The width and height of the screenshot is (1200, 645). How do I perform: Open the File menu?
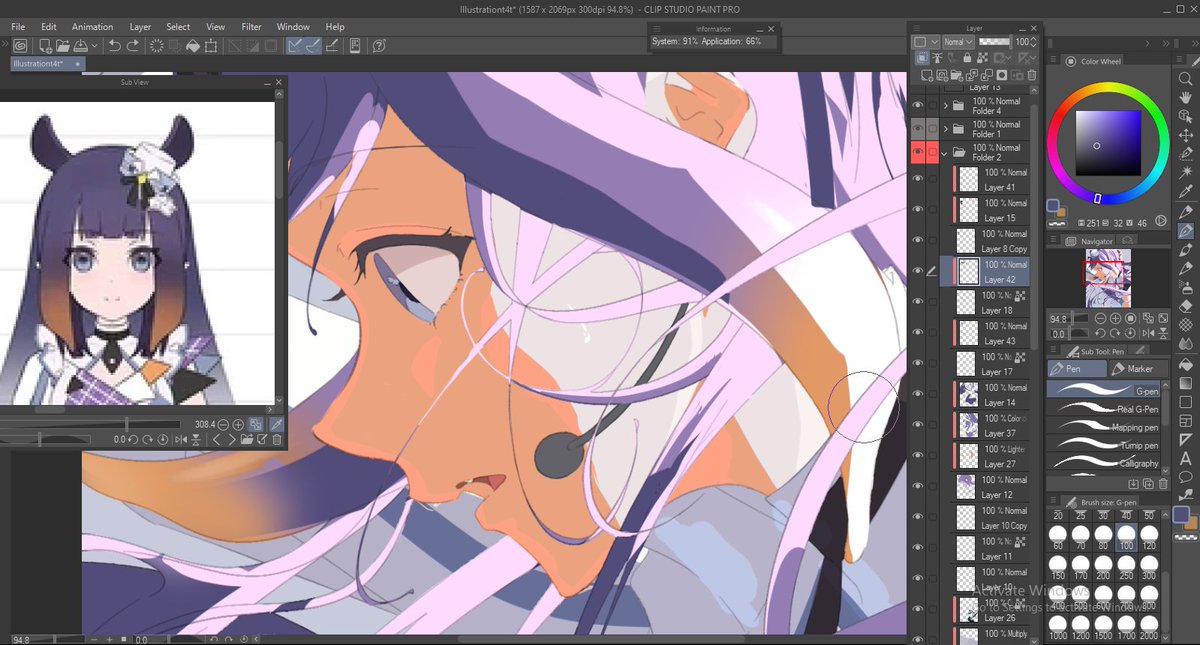click(x=18, y=27)
